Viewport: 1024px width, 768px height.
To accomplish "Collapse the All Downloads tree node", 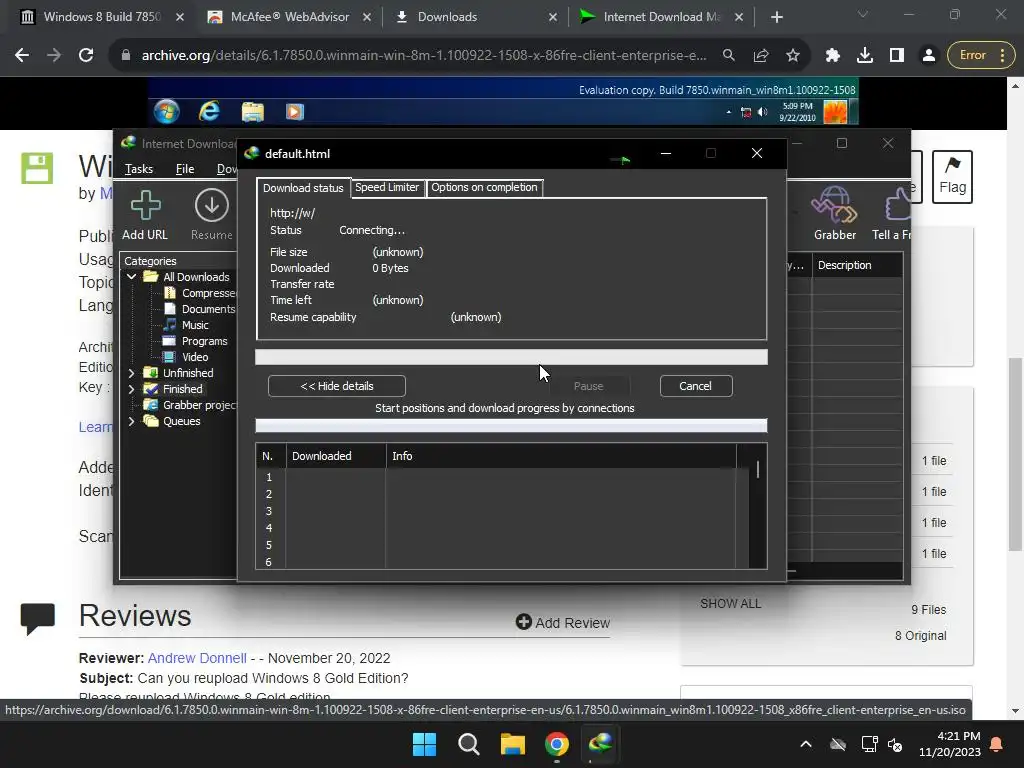I will (x=131, y=277).
